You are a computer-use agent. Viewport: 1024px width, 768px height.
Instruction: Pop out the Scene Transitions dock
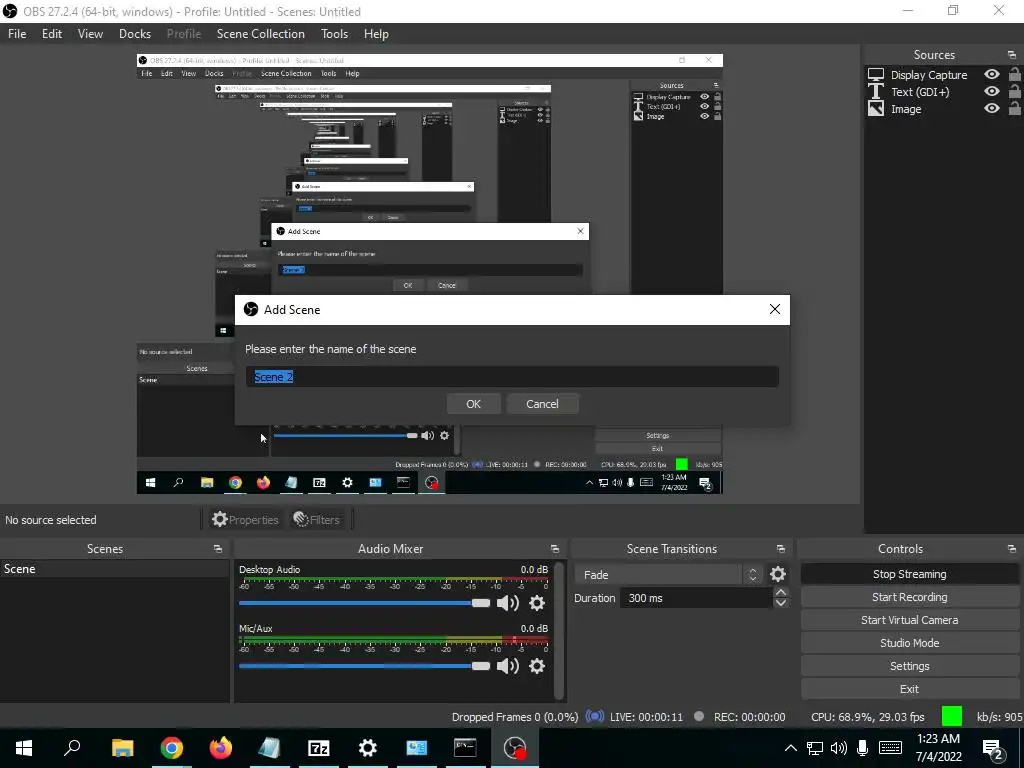pyautogui.click(x=780, y=549)
